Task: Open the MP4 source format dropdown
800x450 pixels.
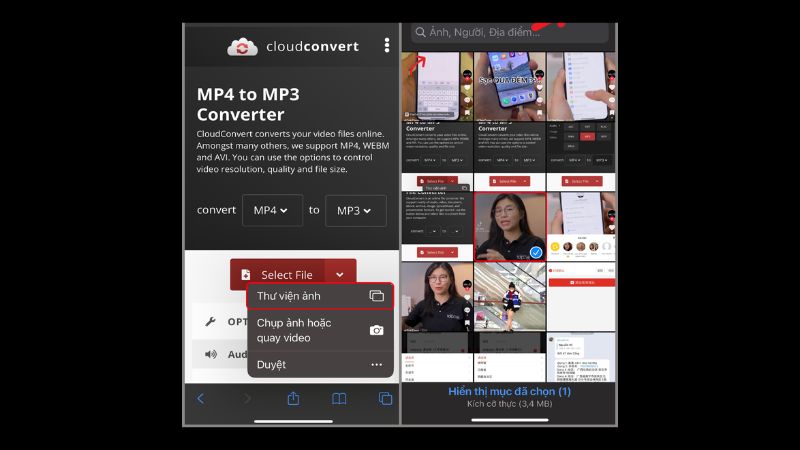Action: click(x=272, y=210)
